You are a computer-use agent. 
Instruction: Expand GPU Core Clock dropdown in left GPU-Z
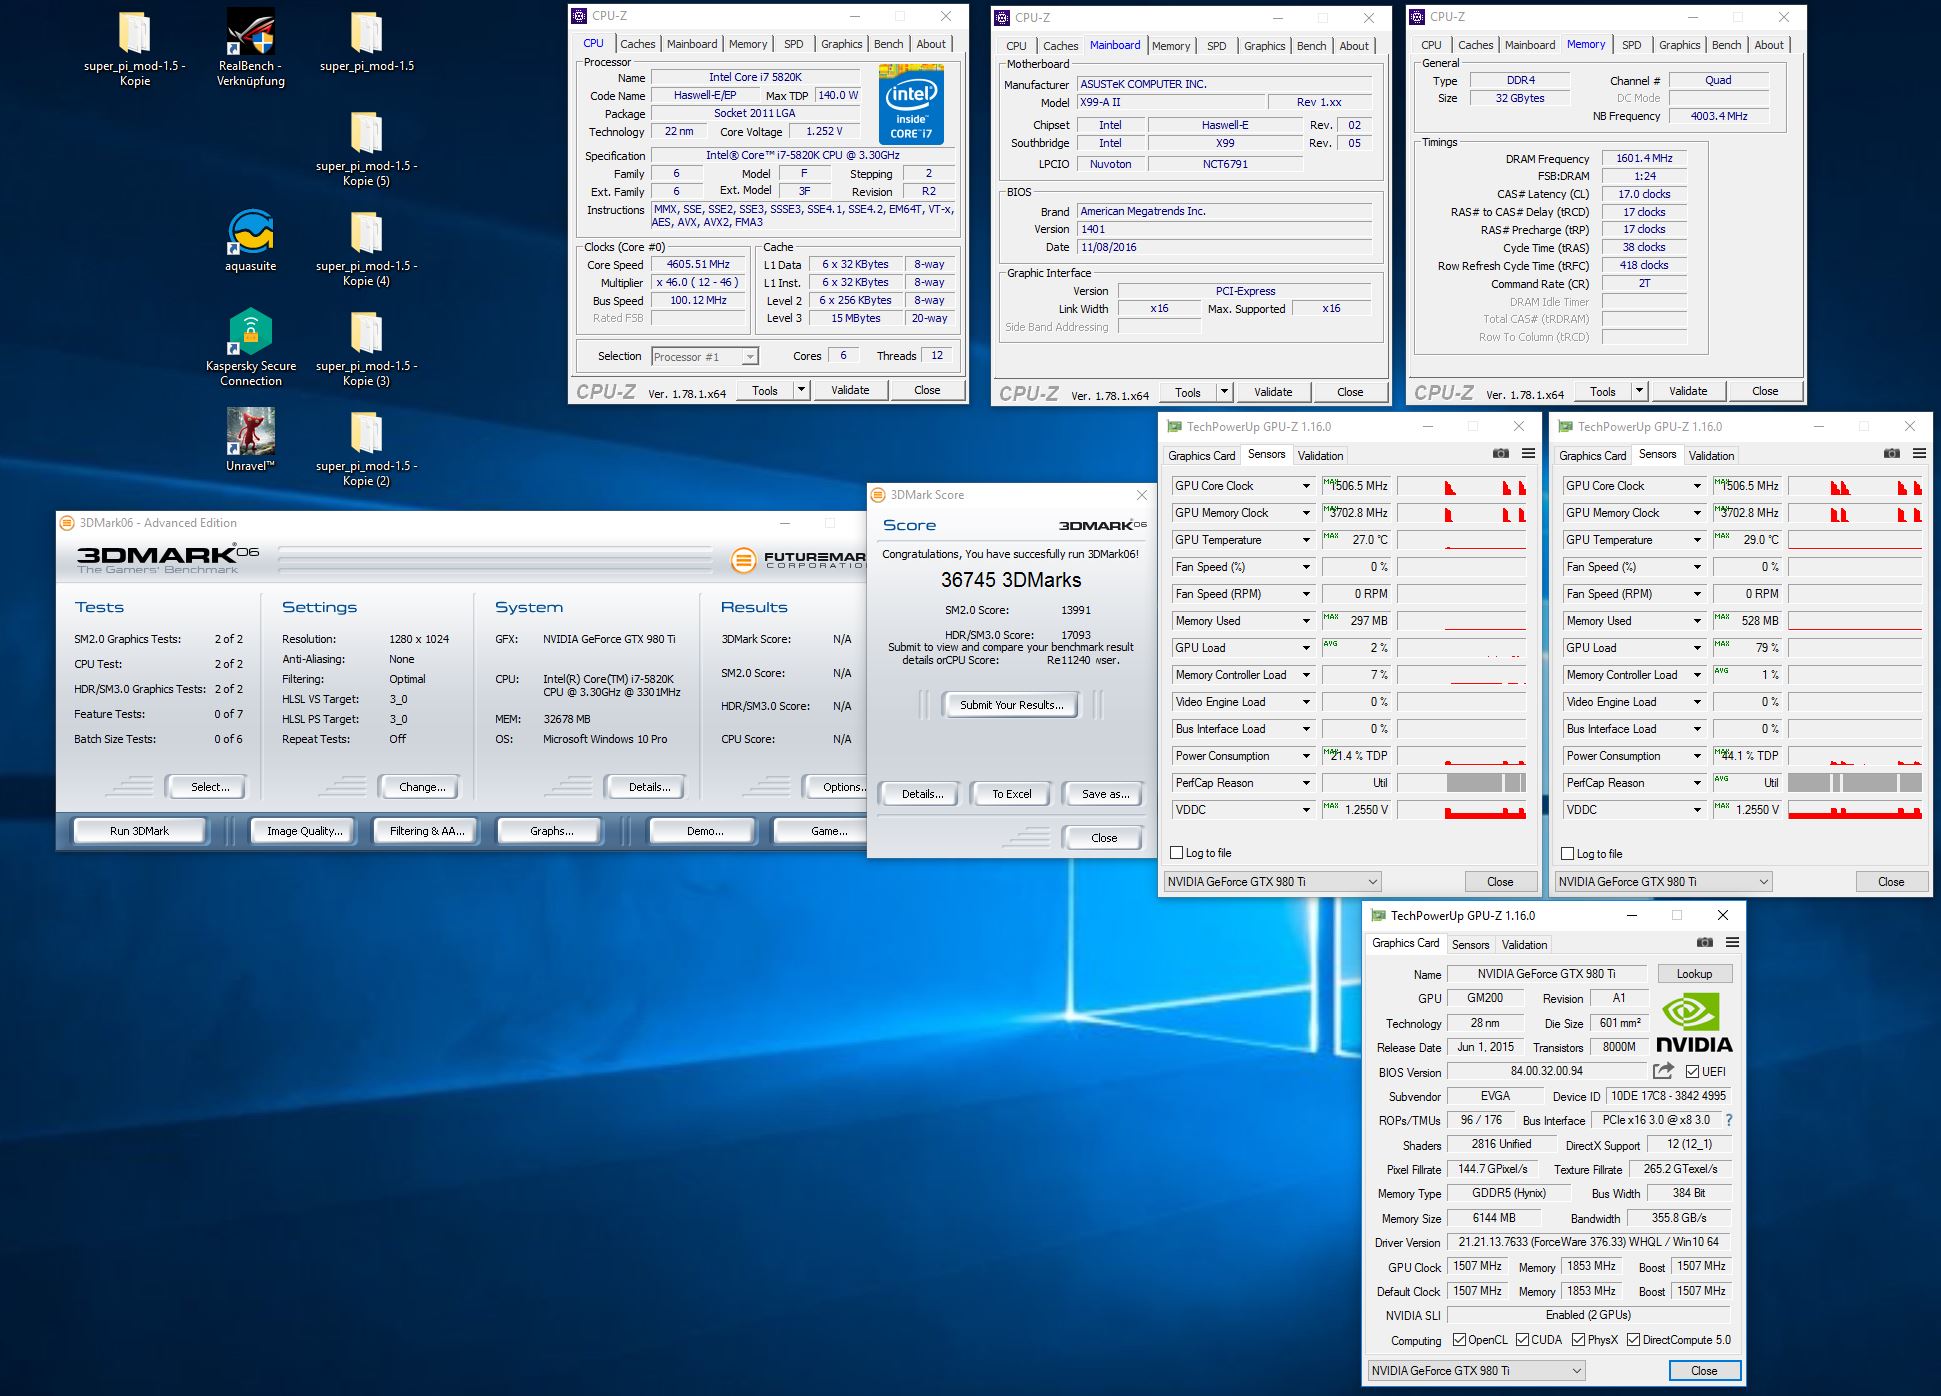coord(1305,486)
